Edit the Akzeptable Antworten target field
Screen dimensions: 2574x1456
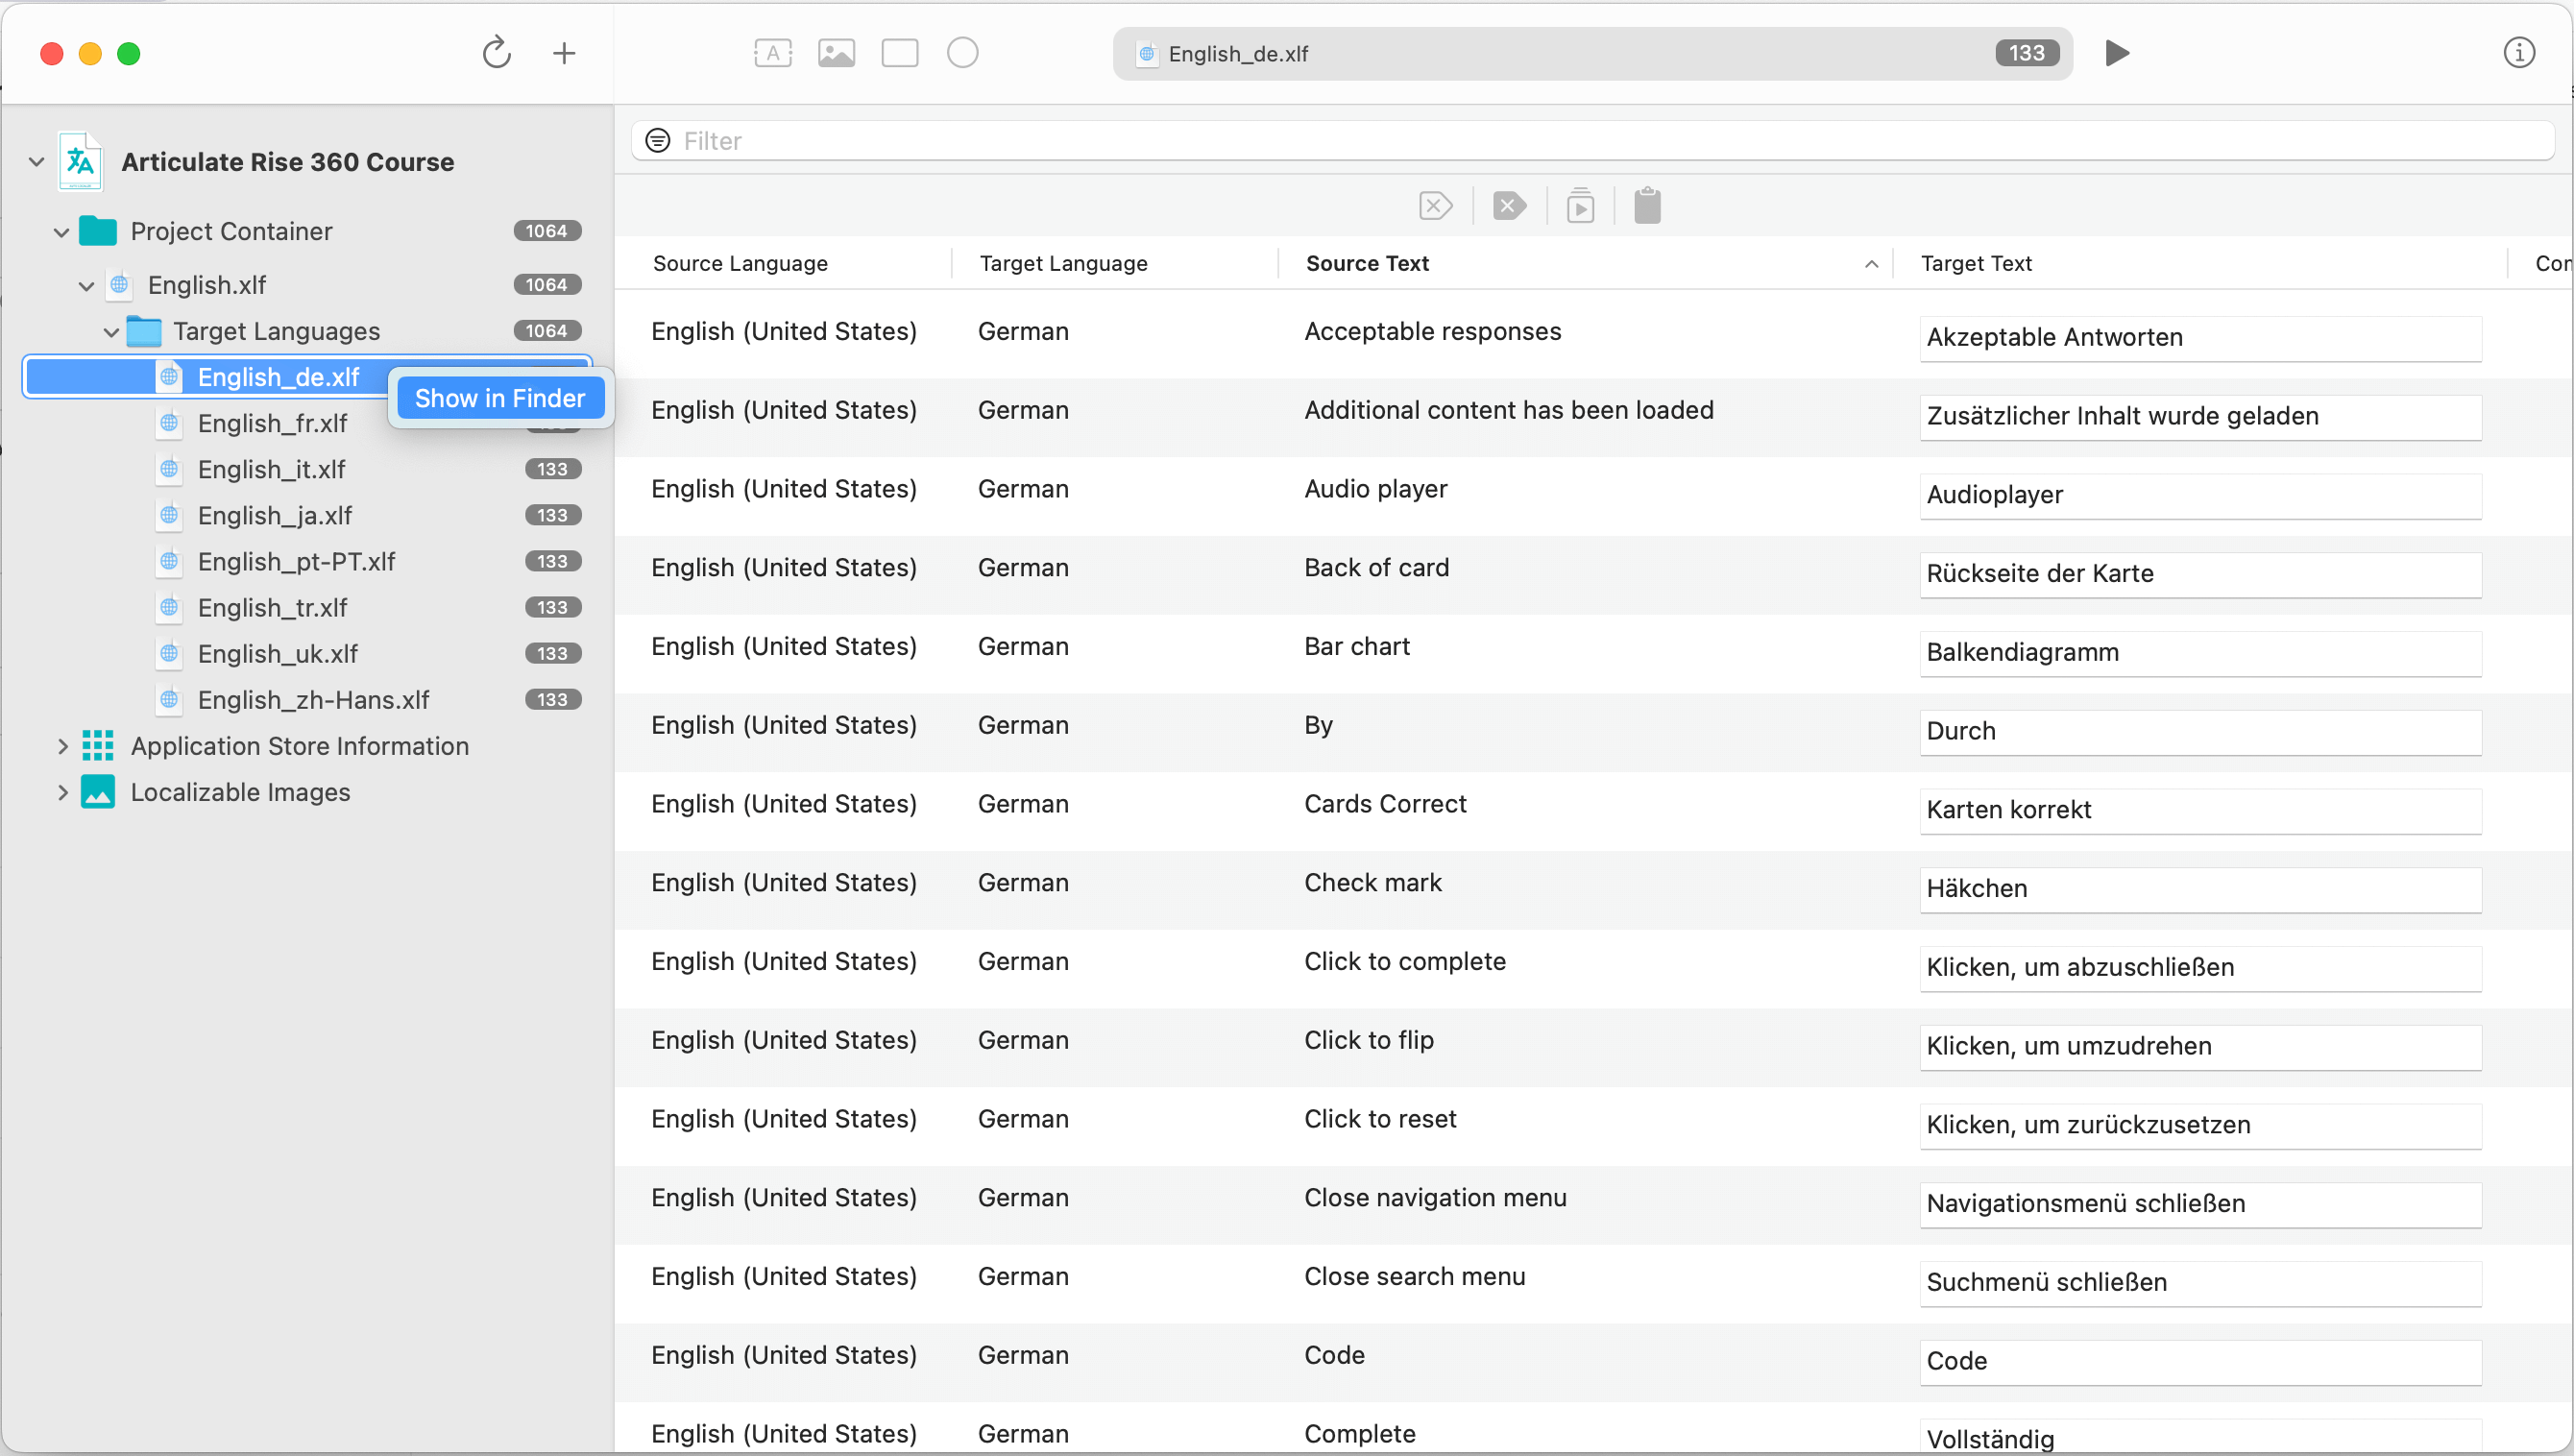pyautogui.click(x=2200, y=338)
